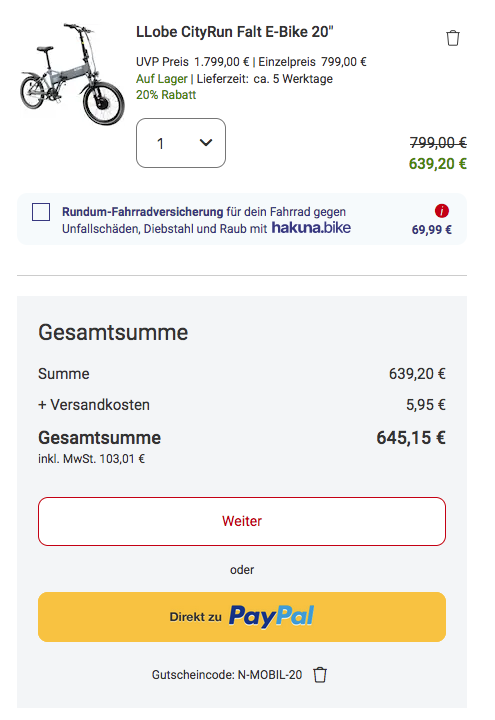Click the 20% Rabatt discount label

click(x=166, y=95)
